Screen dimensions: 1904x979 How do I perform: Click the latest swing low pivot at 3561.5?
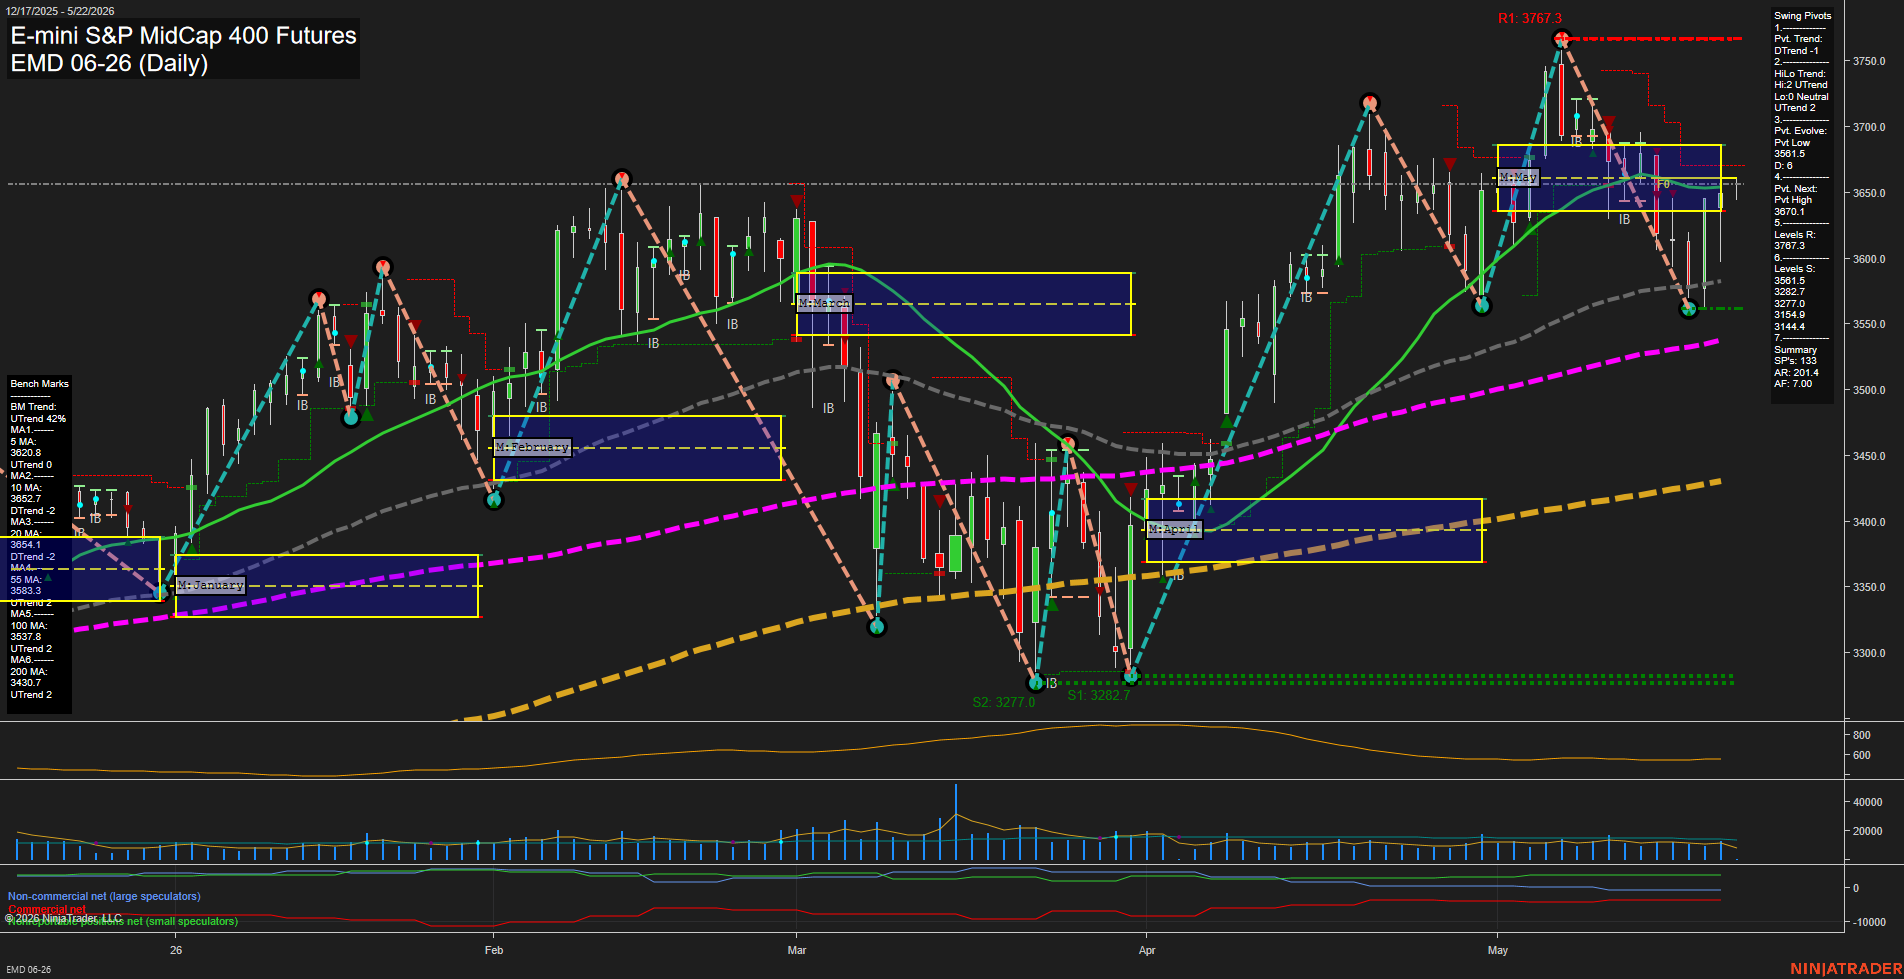click(x=1689, y=309)
